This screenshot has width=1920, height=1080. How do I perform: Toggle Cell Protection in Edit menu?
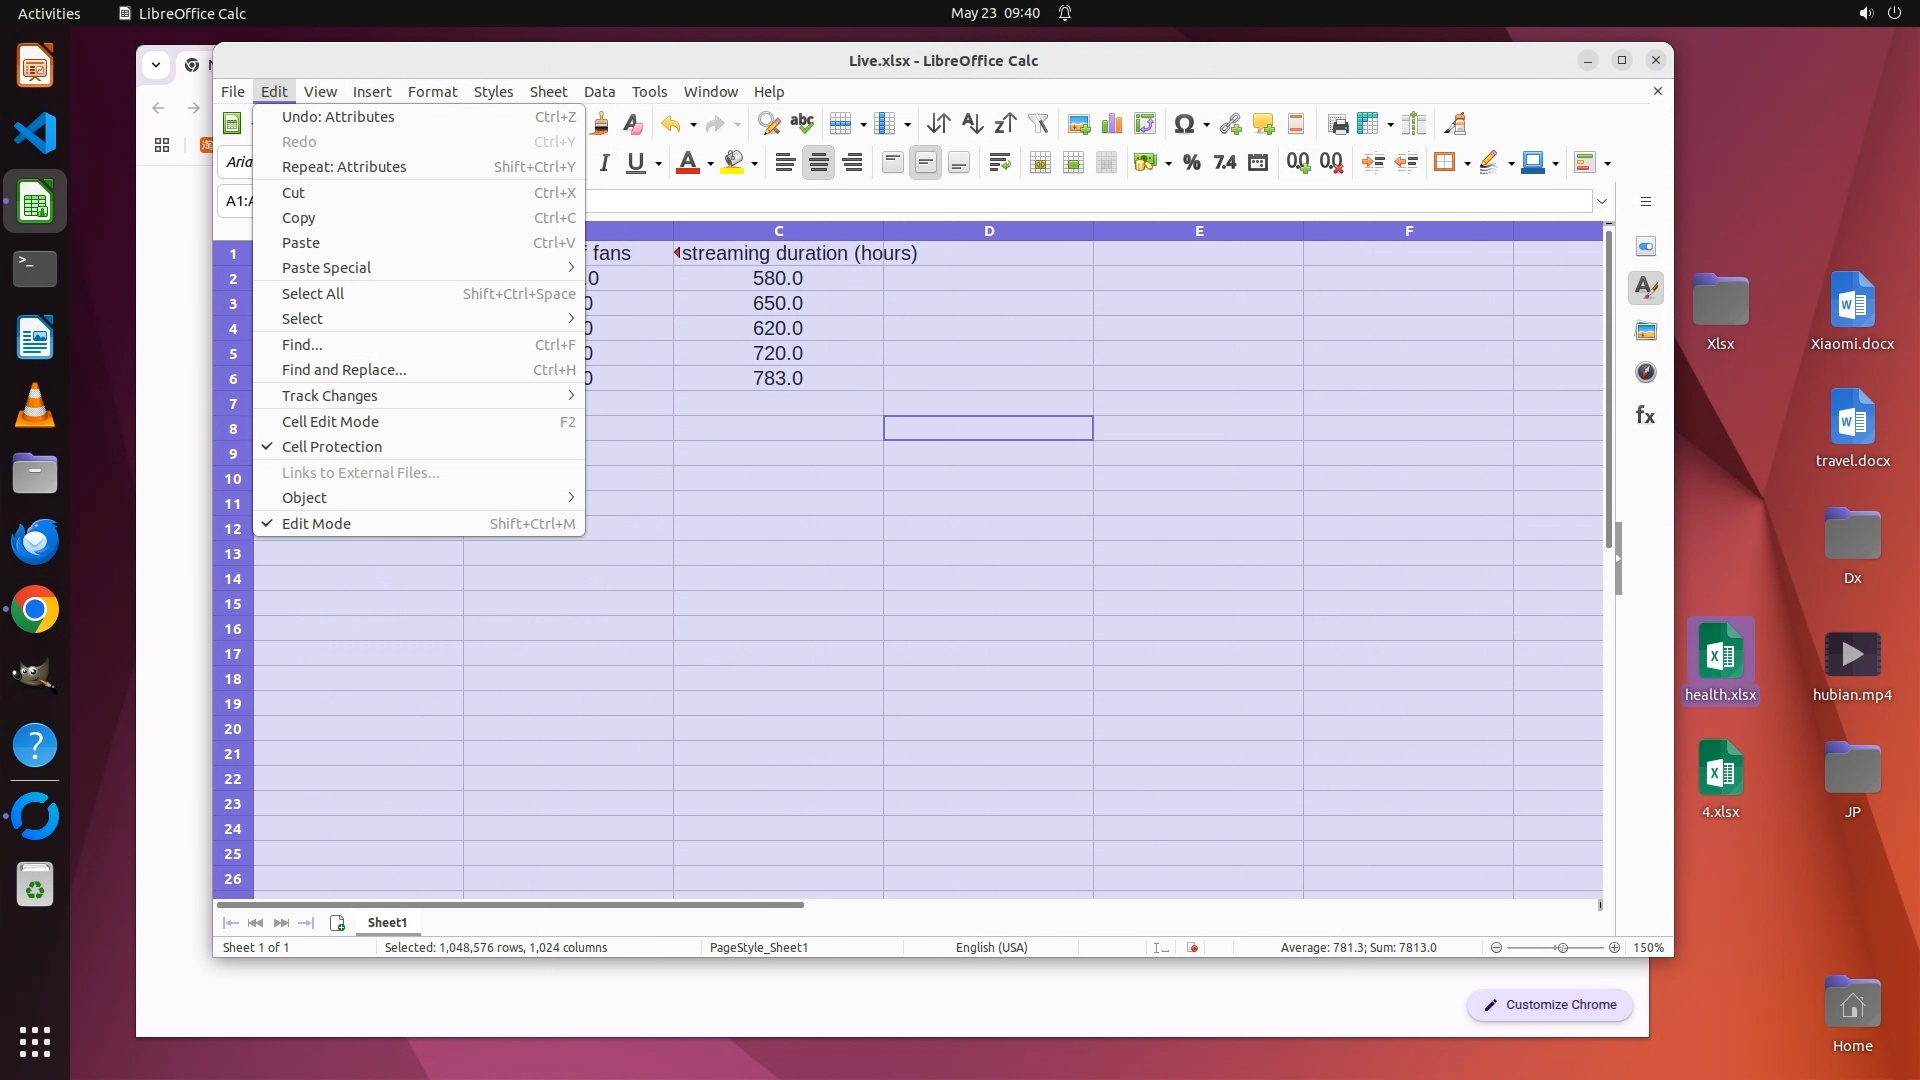coord(331,447)
